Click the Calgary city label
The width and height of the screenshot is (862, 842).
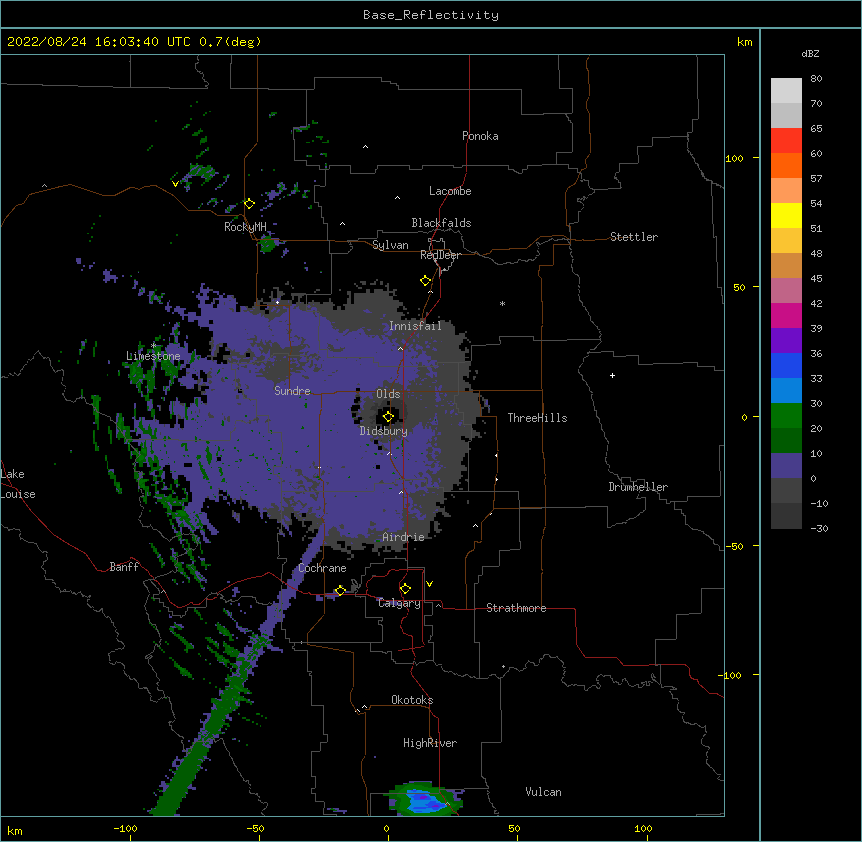point(399,603)
